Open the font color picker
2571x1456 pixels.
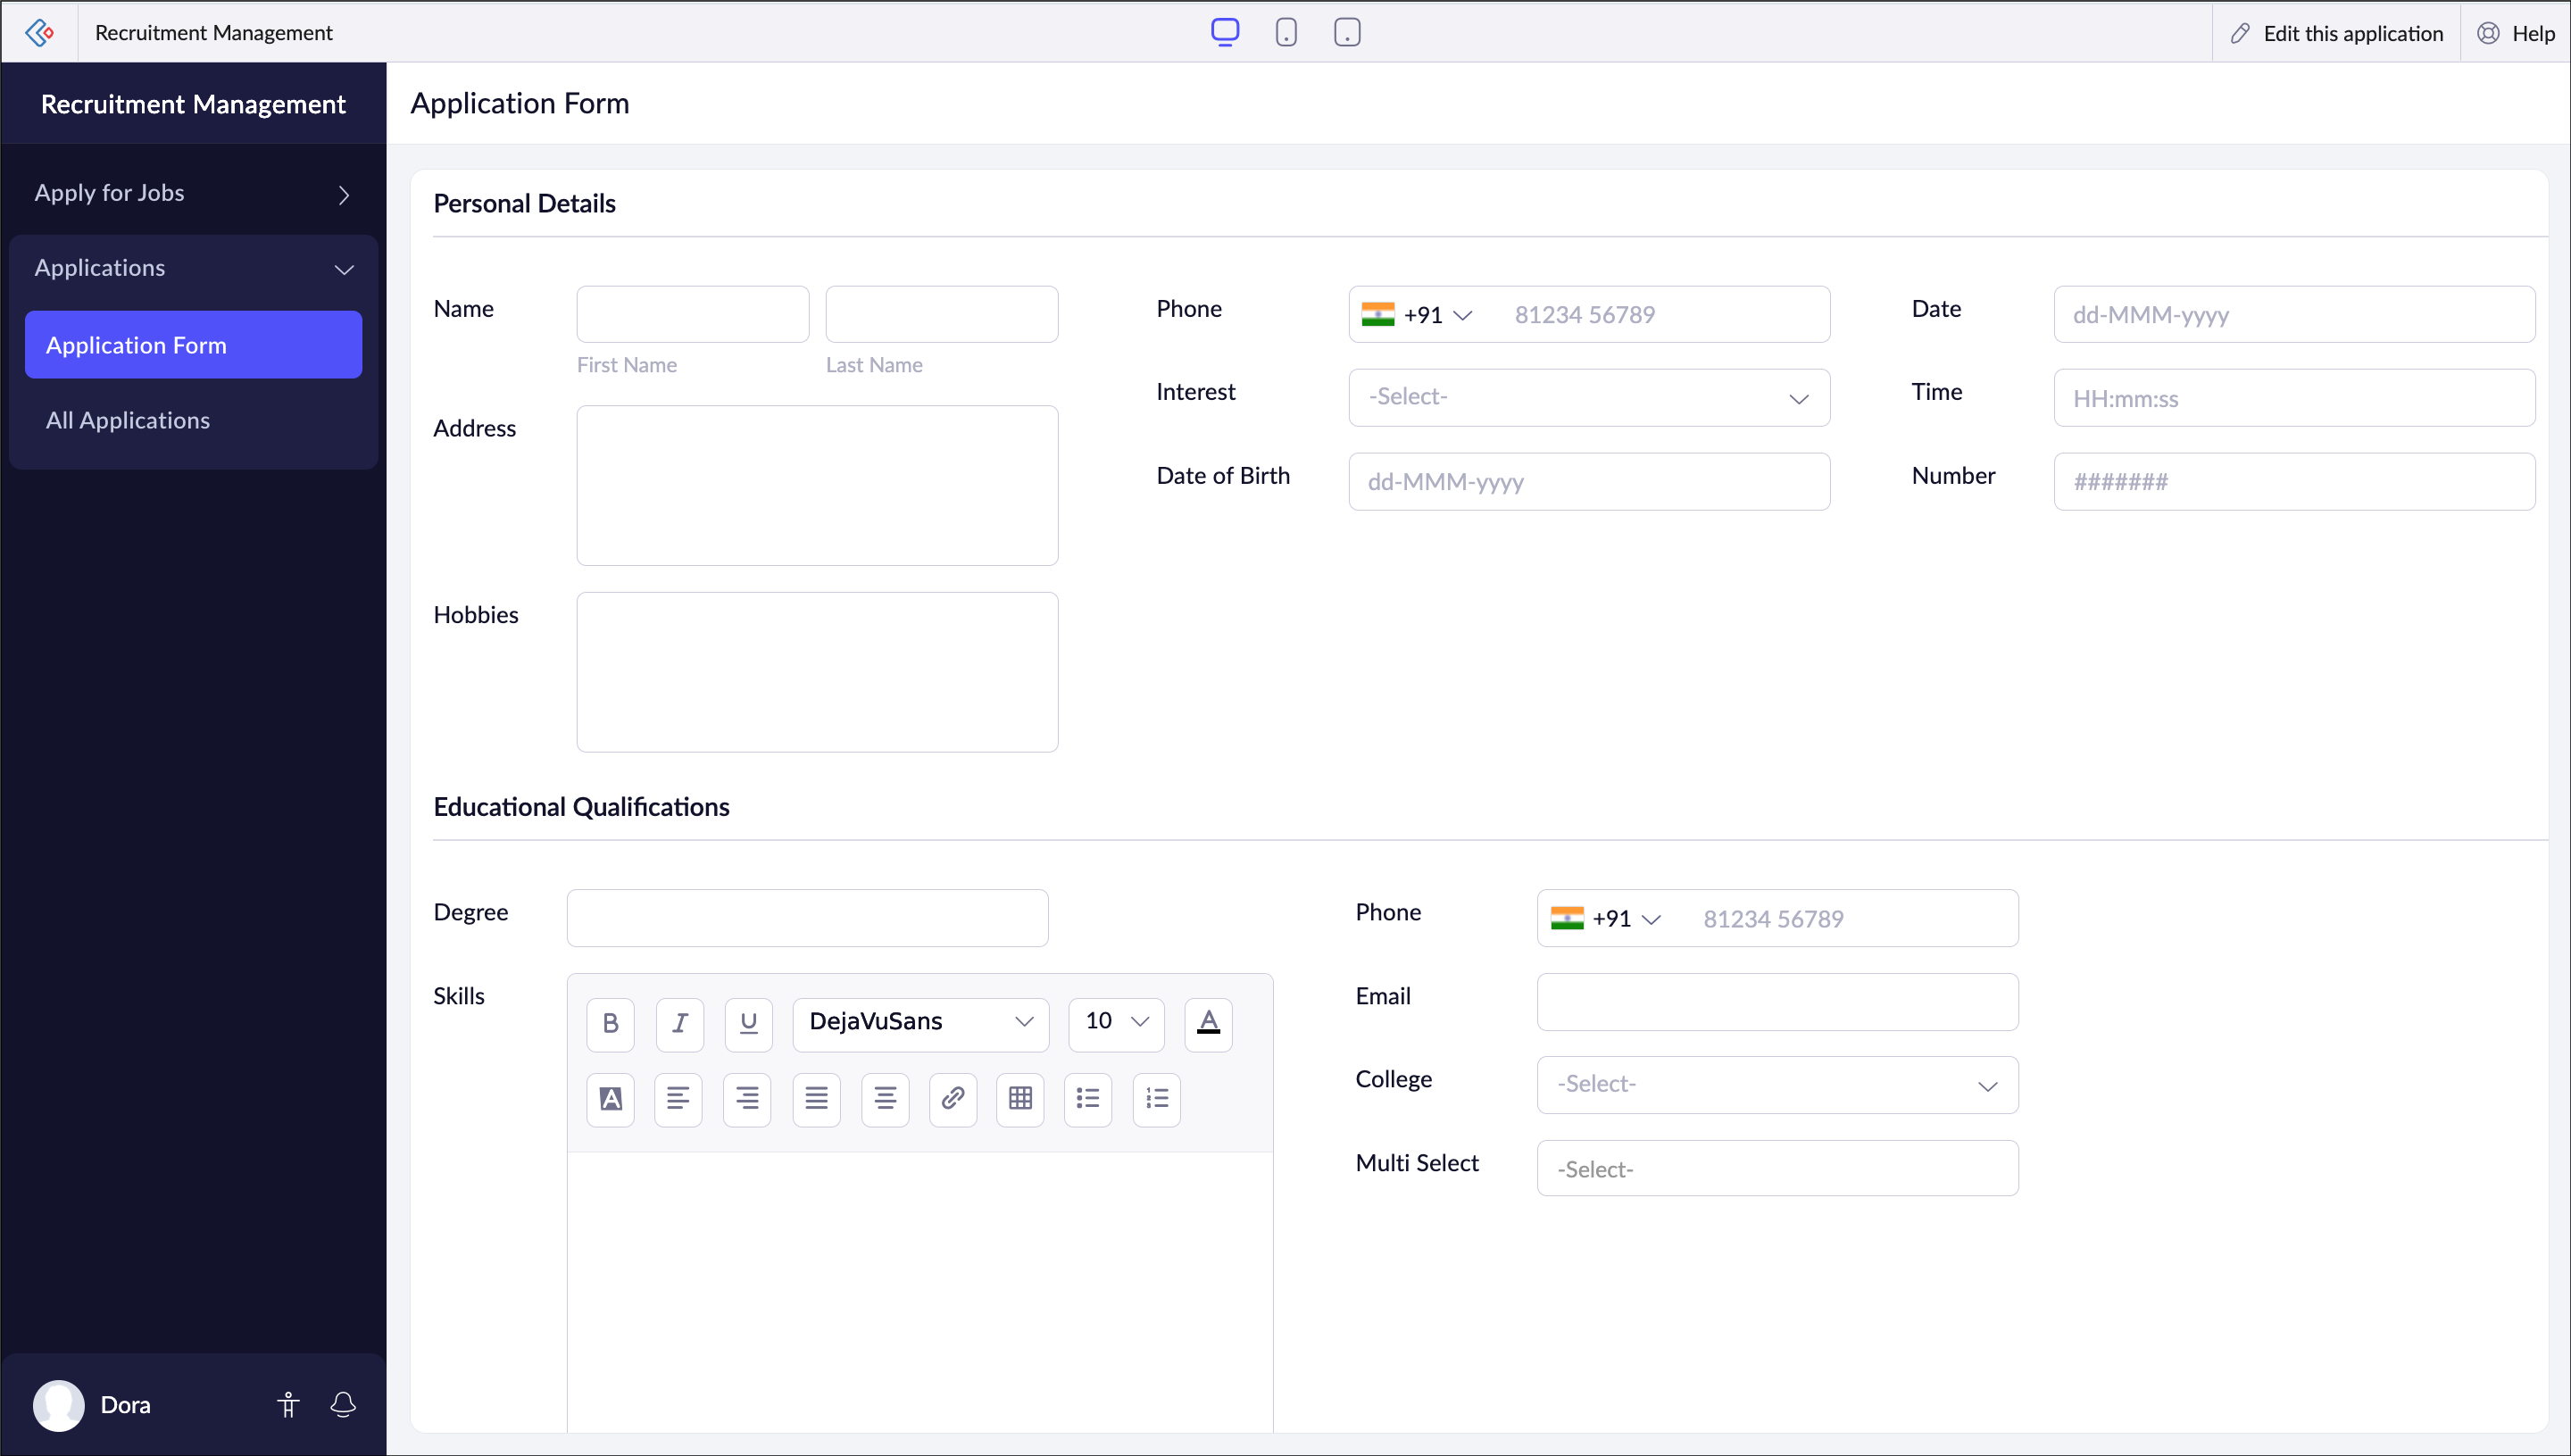[x=1208, y=1023]
